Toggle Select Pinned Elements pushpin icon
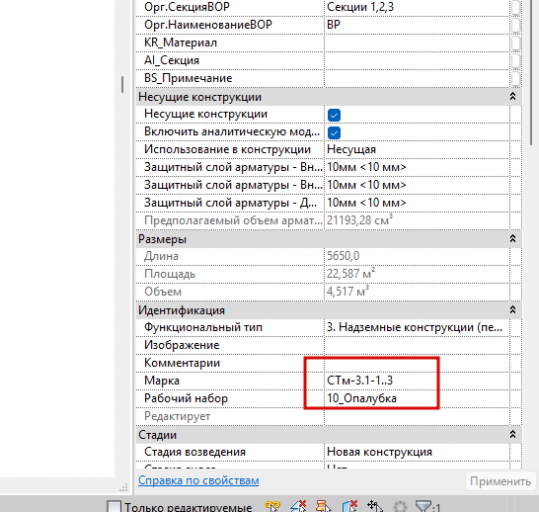Viewport: 539px width, 512px height. click(x=323, y=506)
